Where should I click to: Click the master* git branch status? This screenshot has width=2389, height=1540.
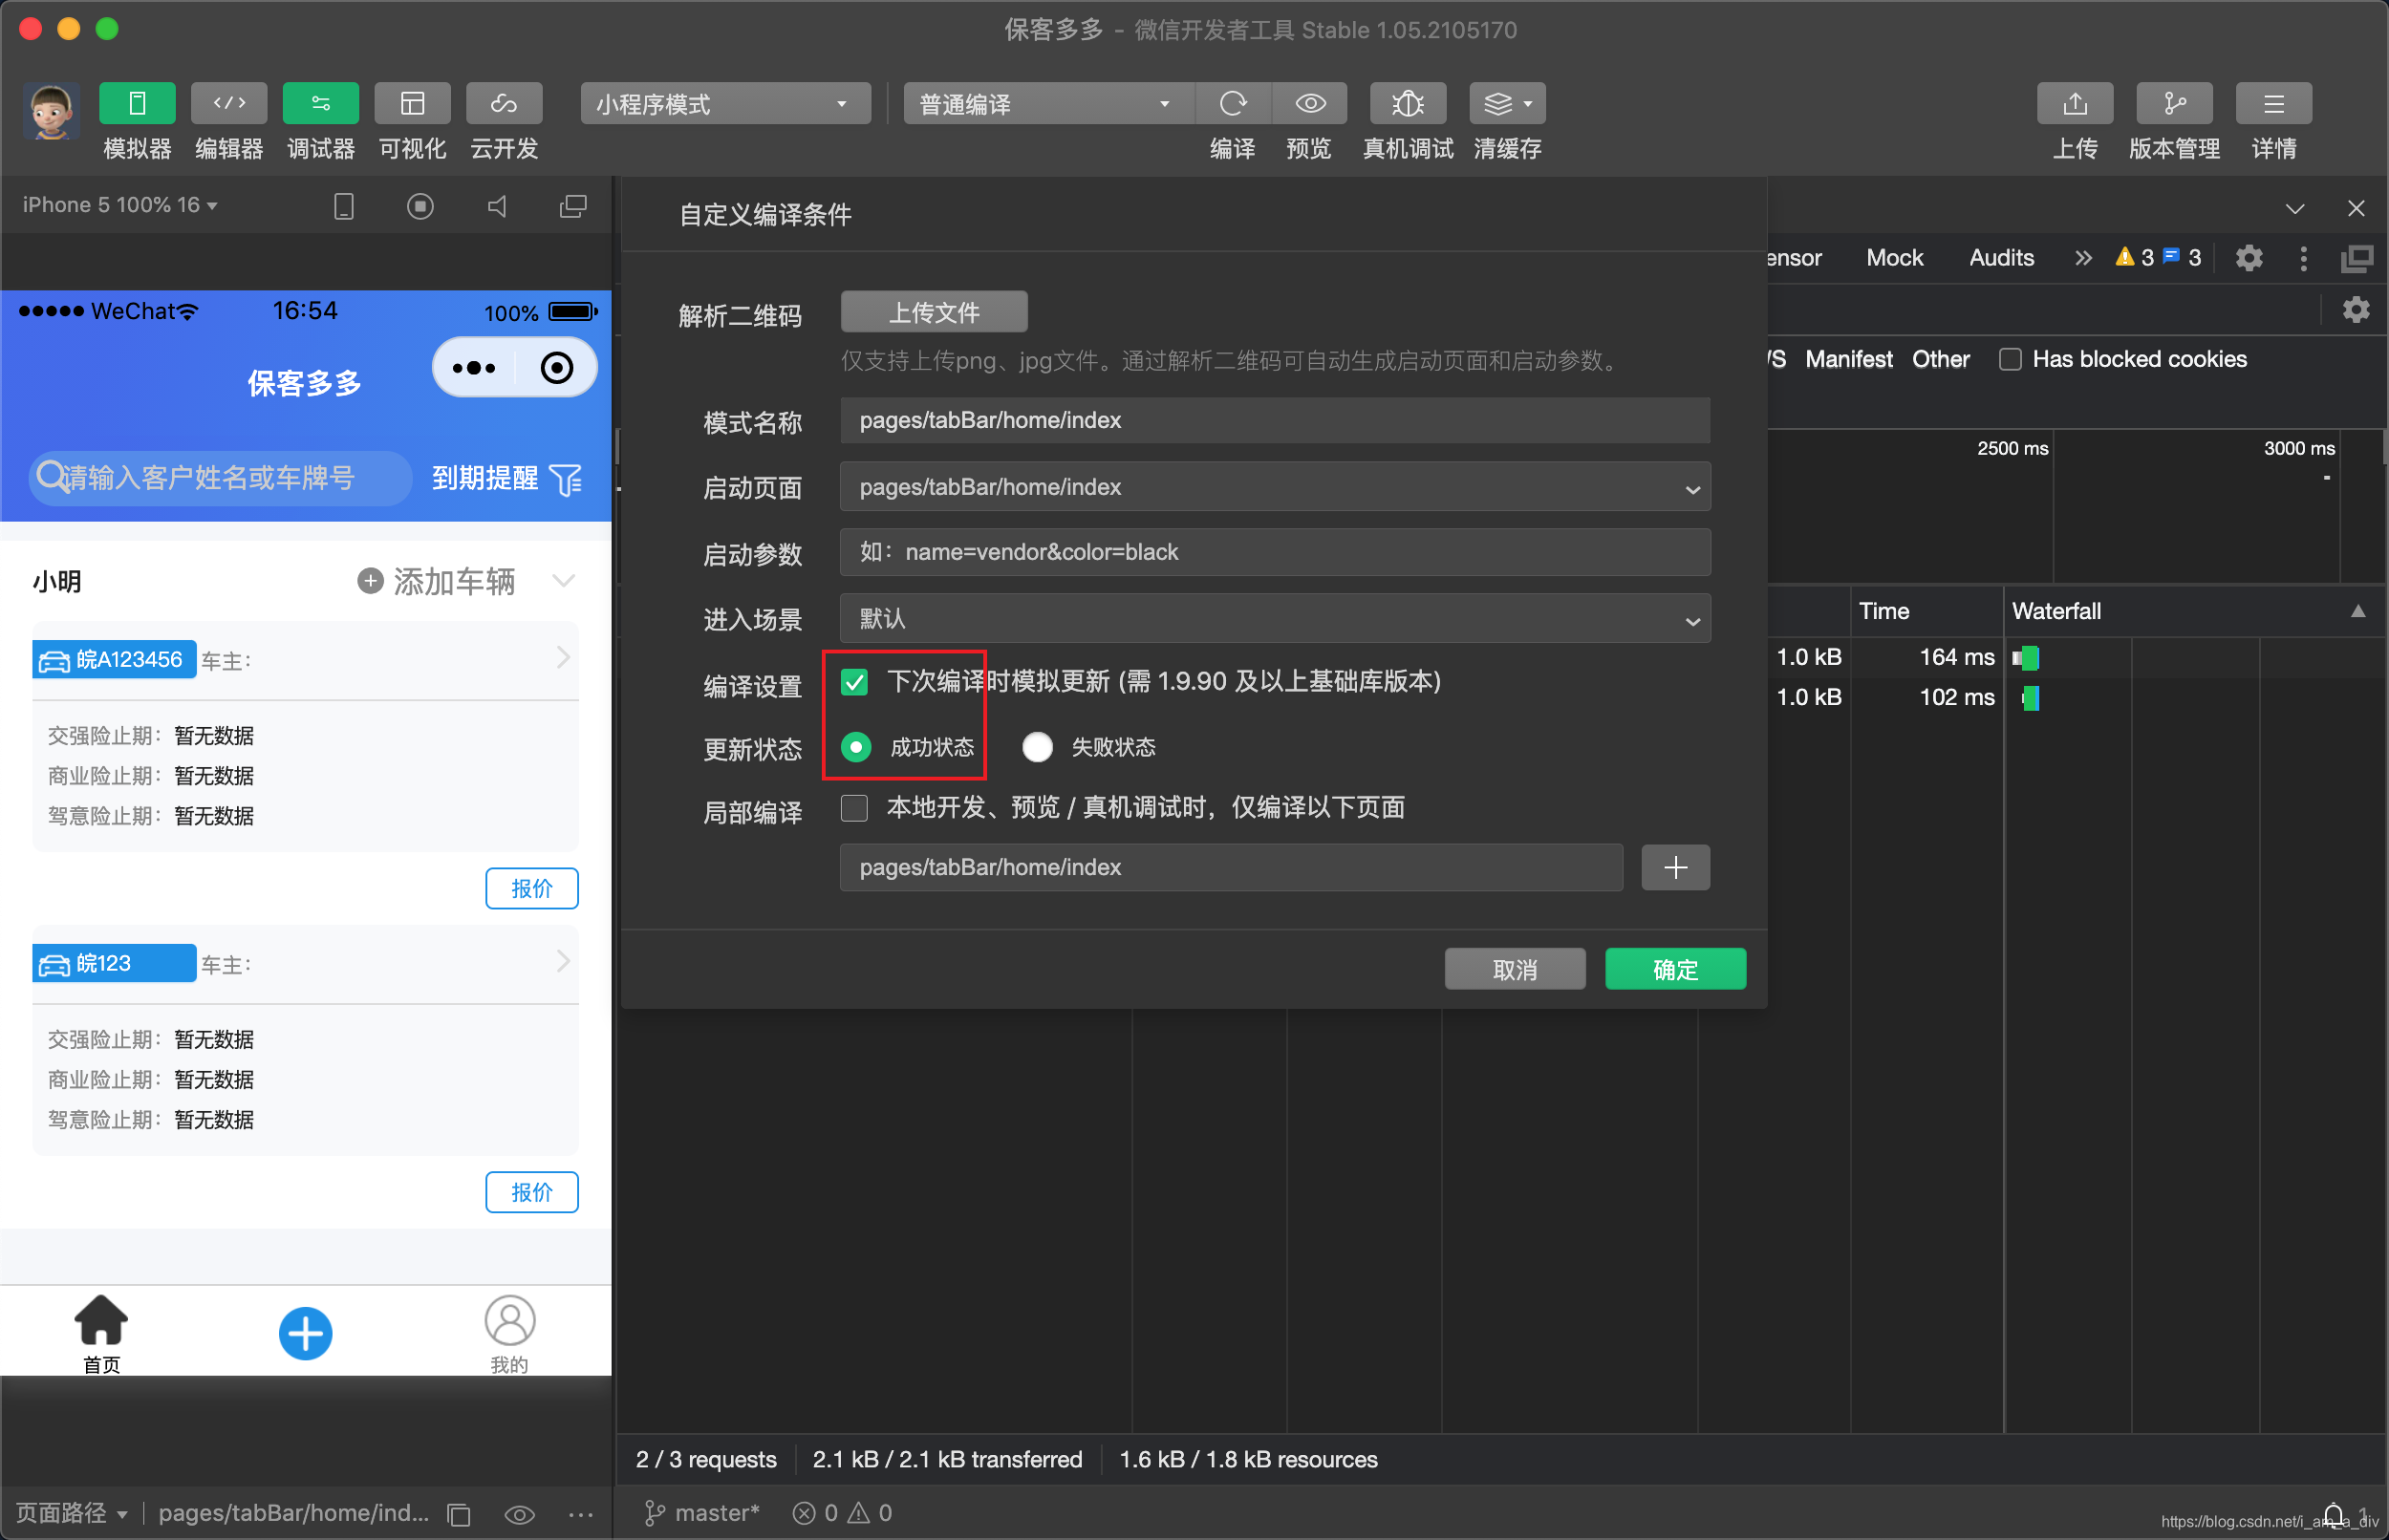pyautogui.click(x=702, y=1513)
